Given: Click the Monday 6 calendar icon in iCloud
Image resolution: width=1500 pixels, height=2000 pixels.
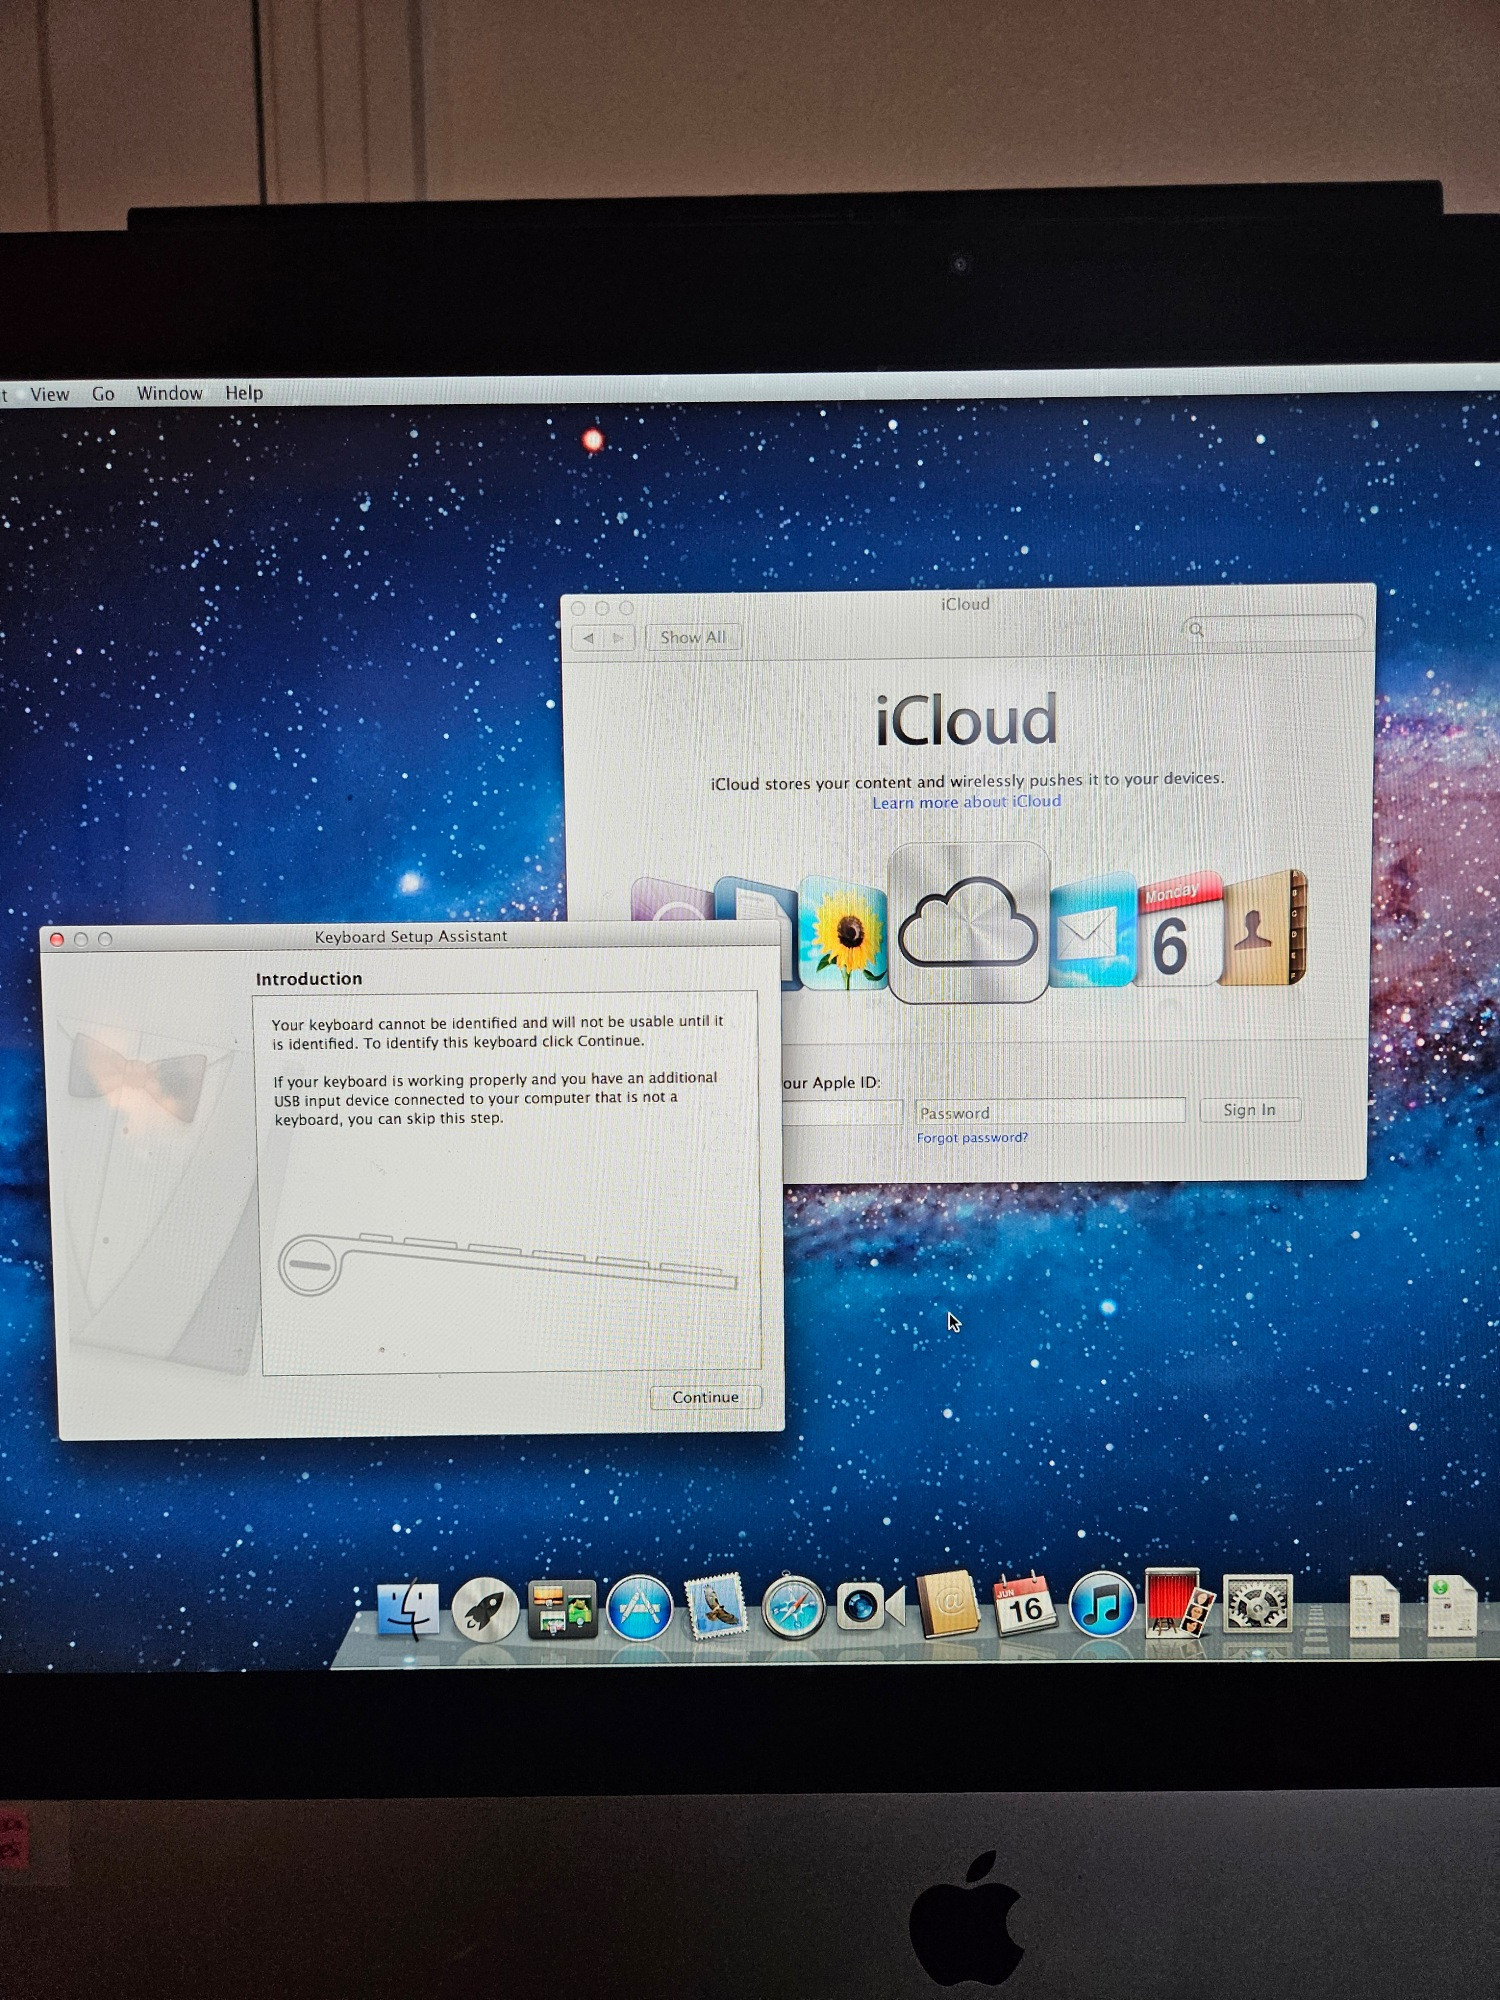Looking at the screenshot, I should [x=1178, y=930].
